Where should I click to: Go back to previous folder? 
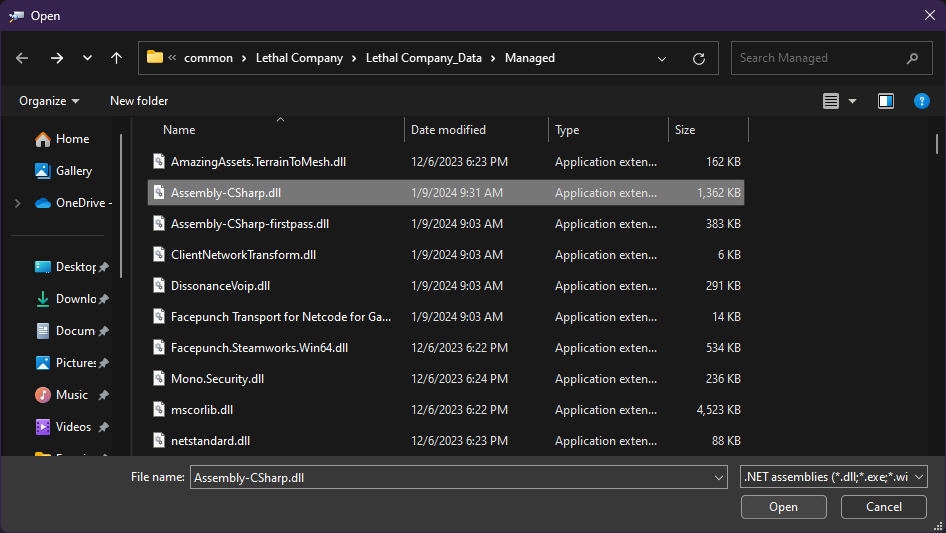22,58
